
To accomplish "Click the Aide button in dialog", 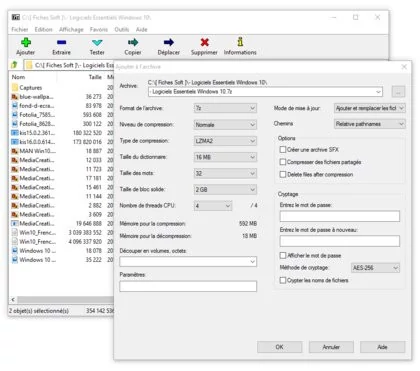I will 383,347.
